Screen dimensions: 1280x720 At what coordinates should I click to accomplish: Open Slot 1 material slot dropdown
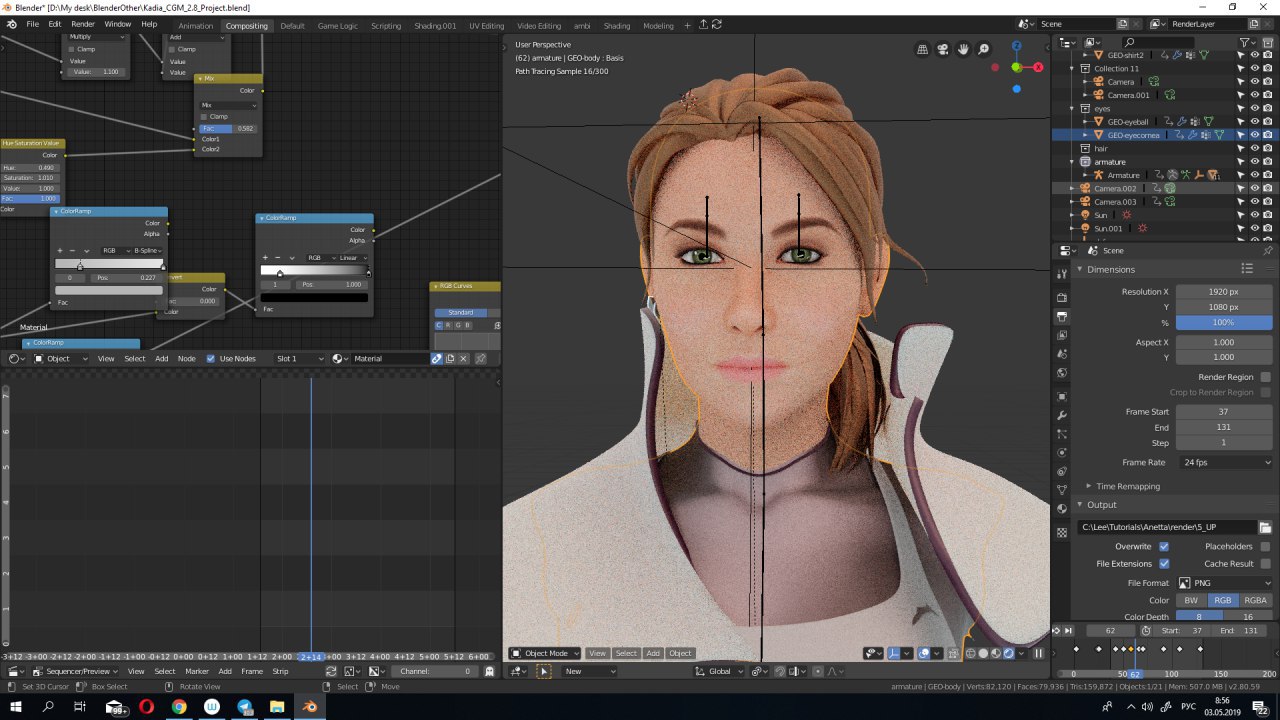click(300, 358)
